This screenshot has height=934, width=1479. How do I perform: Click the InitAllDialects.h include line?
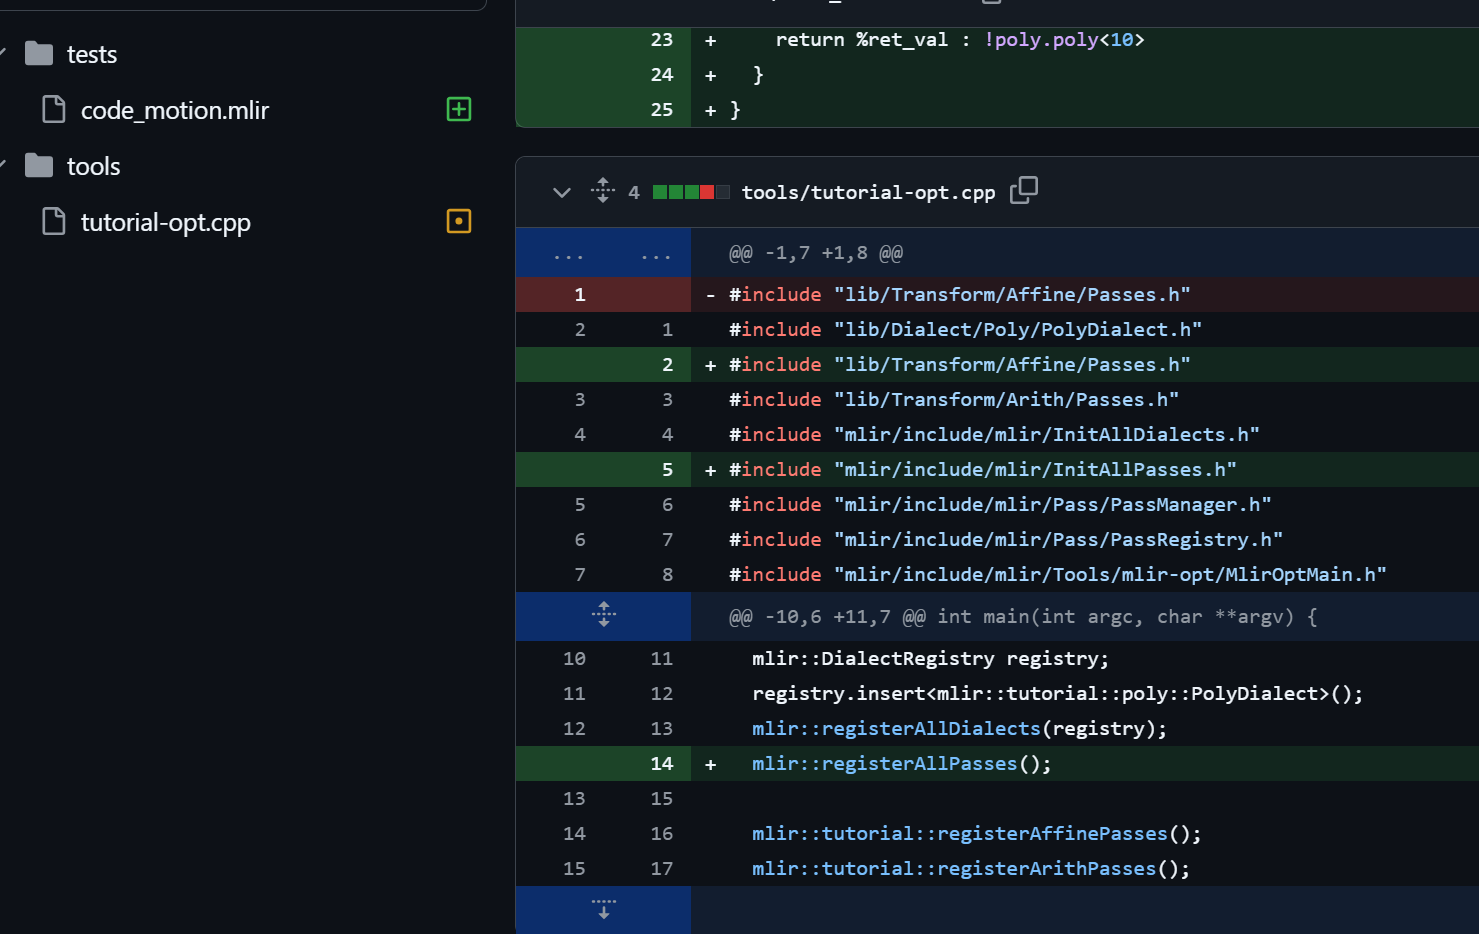(x=997, y=434)
